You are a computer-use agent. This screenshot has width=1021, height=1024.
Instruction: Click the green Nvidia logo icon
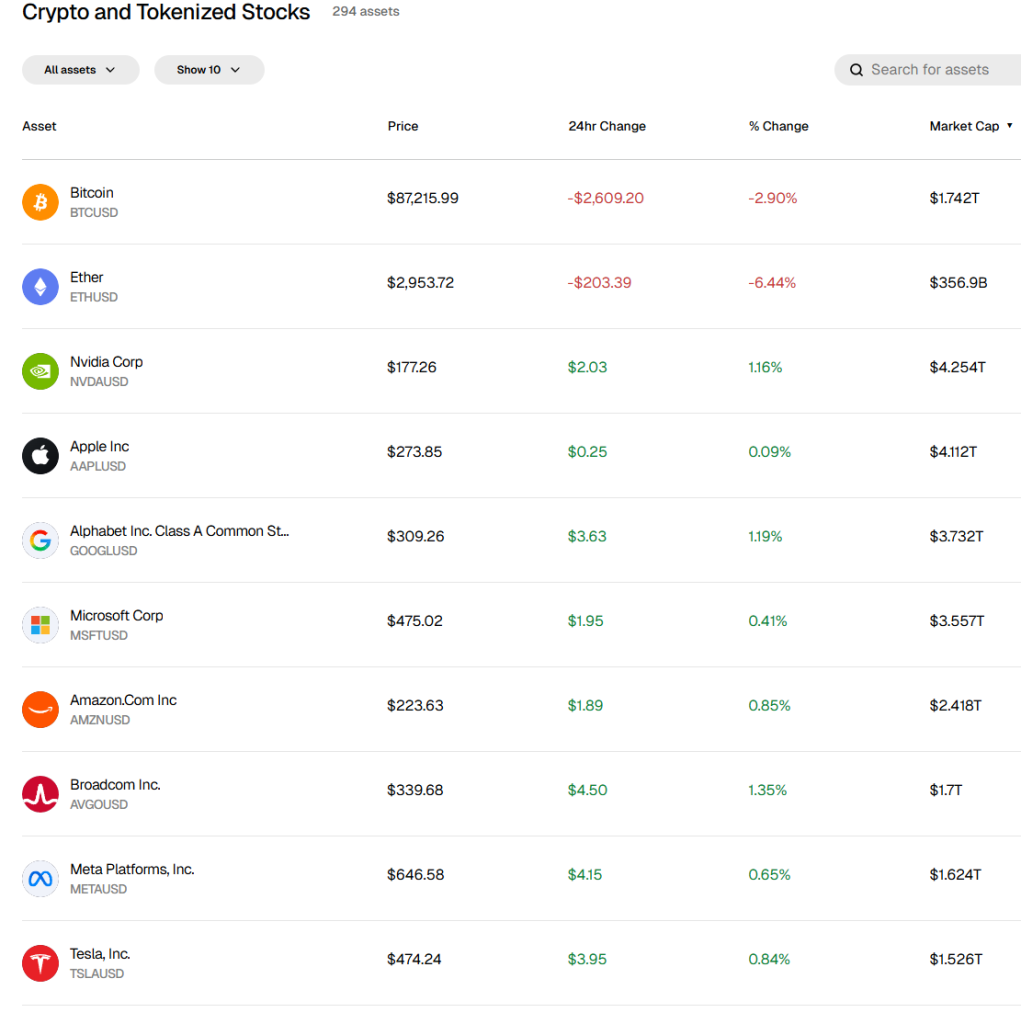tap(40, 371)
